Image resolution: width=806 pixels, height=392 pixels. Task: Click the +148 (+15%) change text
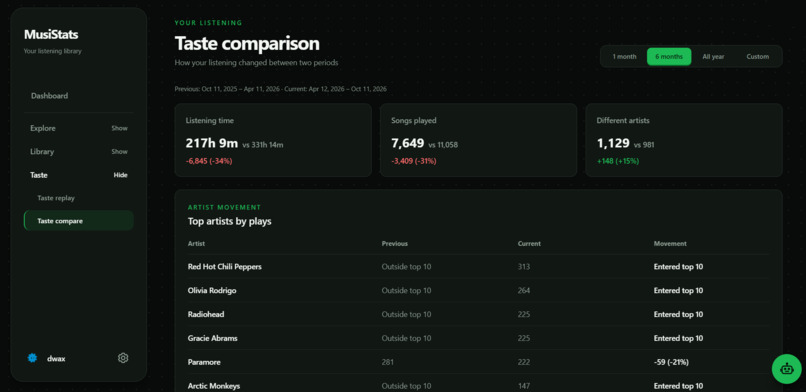(x=617, y=161)
